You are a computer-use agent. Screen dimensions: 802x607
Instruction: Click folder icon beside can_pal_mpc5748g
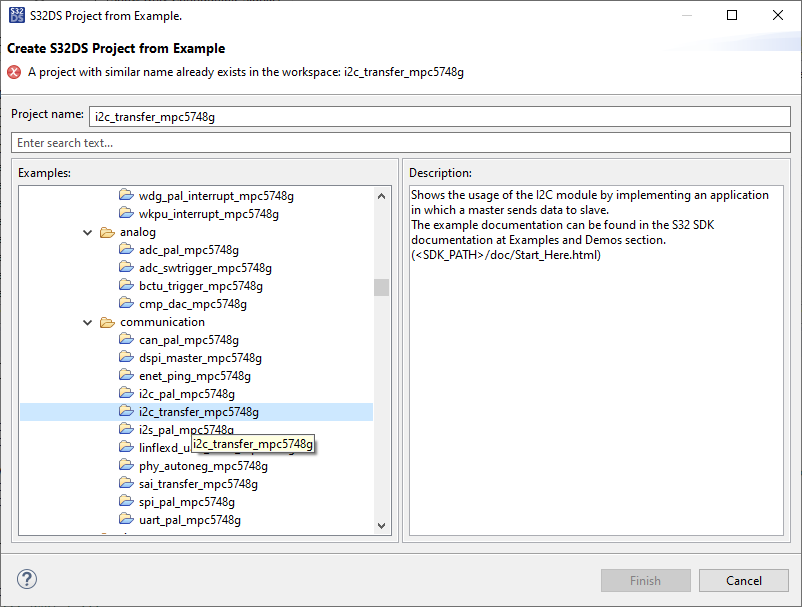pos(126,340)
